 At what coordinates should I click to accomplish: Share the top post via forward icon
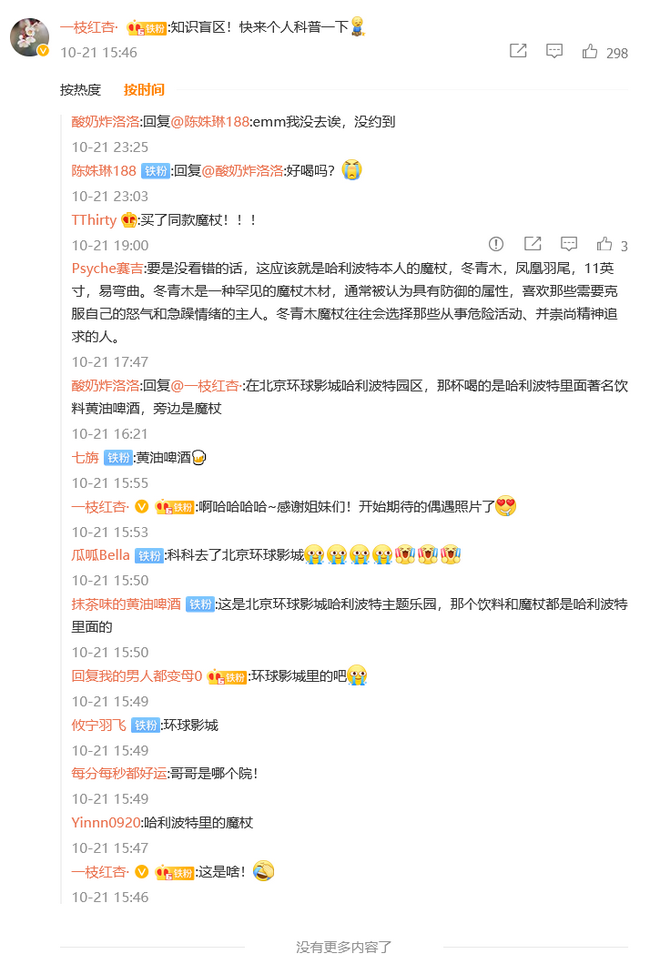click(x=518, y=52)
